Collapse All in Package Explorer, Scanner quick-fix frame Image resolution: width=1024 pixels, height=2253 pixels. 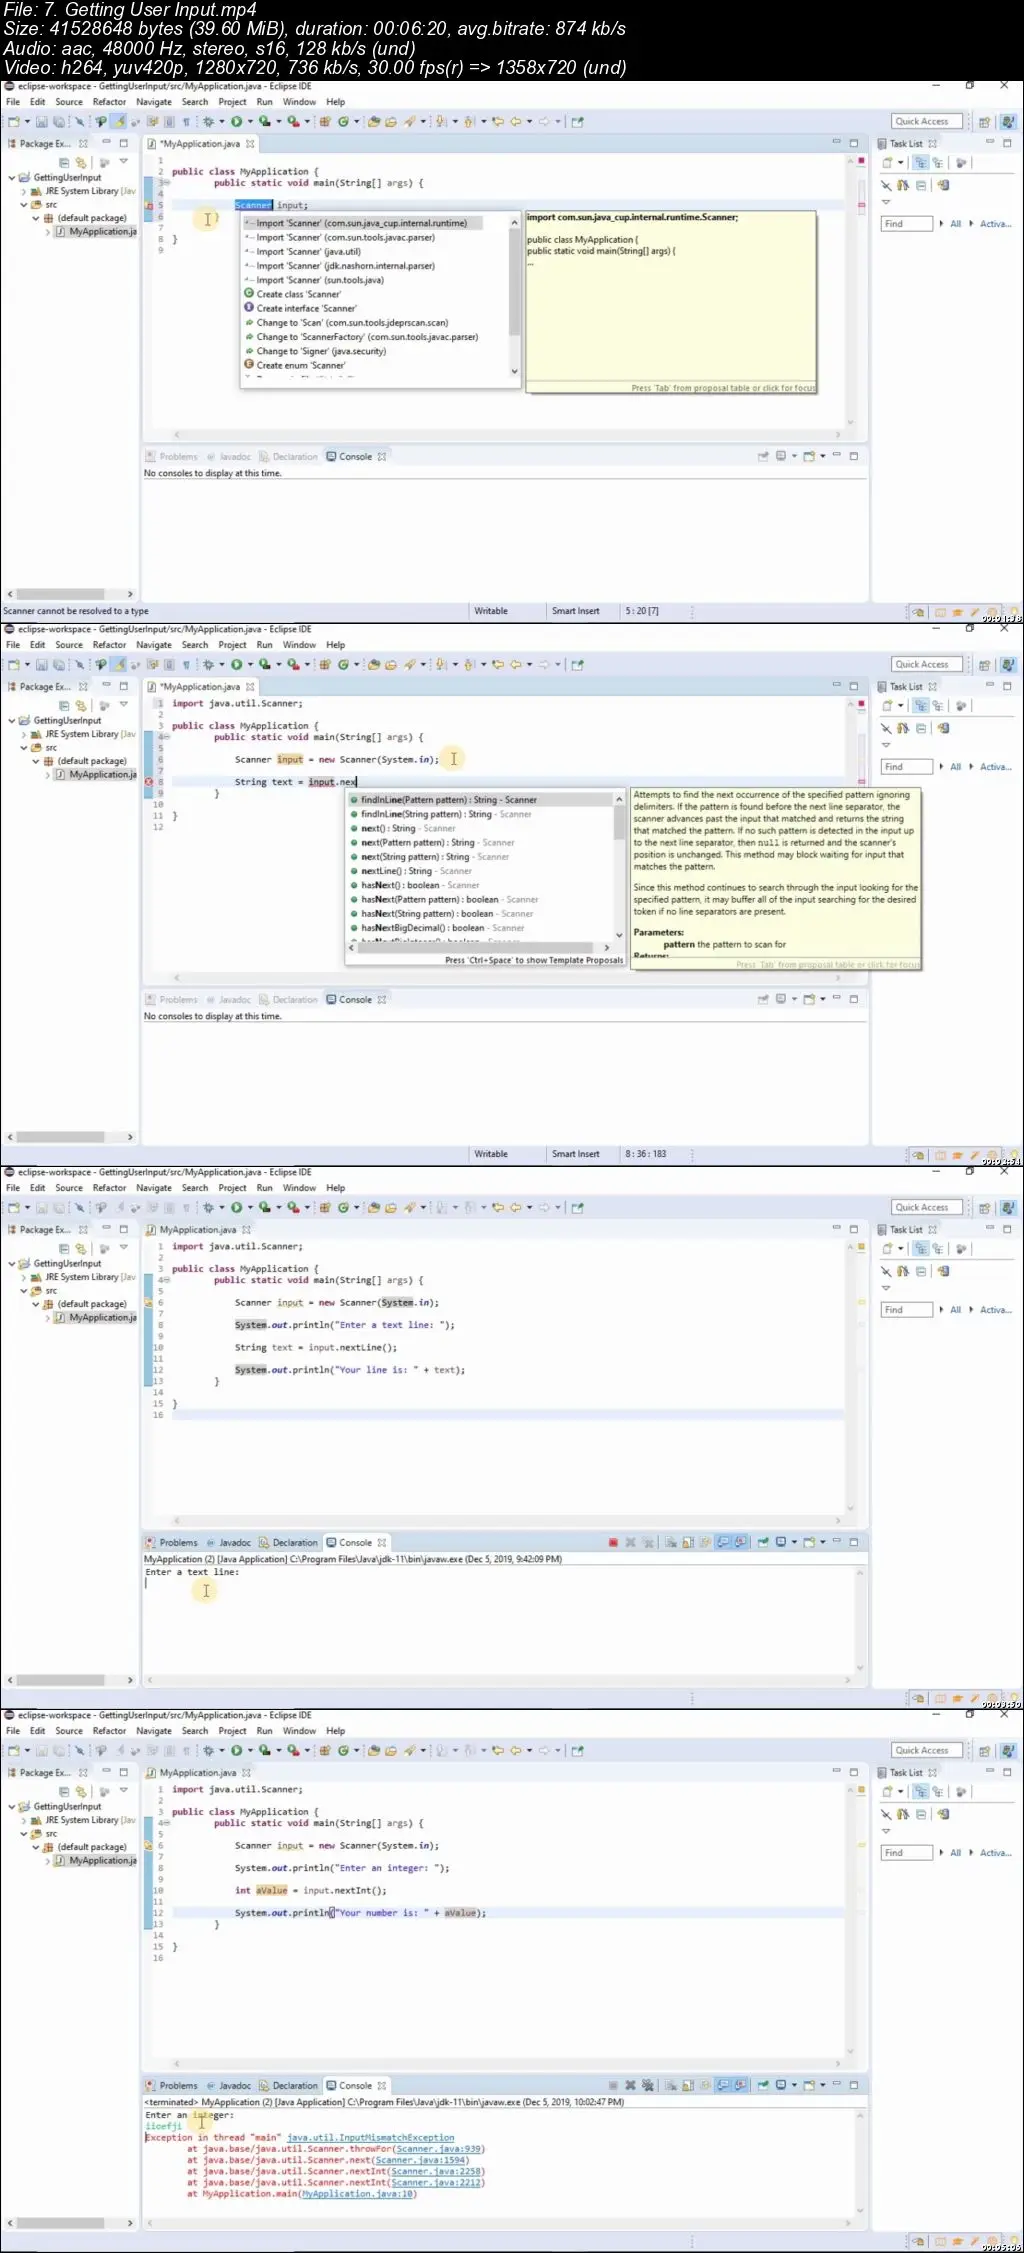coord(64,163)
